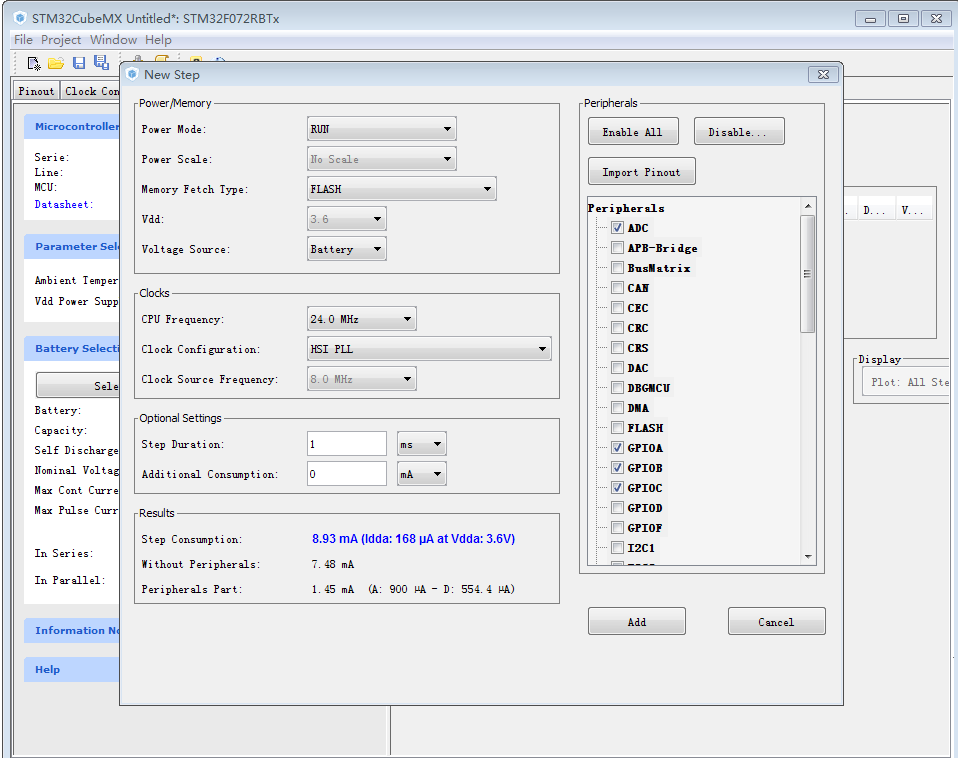
Task: Open the Additional Consumption mA unit dropdown
Action: (422, 474)
